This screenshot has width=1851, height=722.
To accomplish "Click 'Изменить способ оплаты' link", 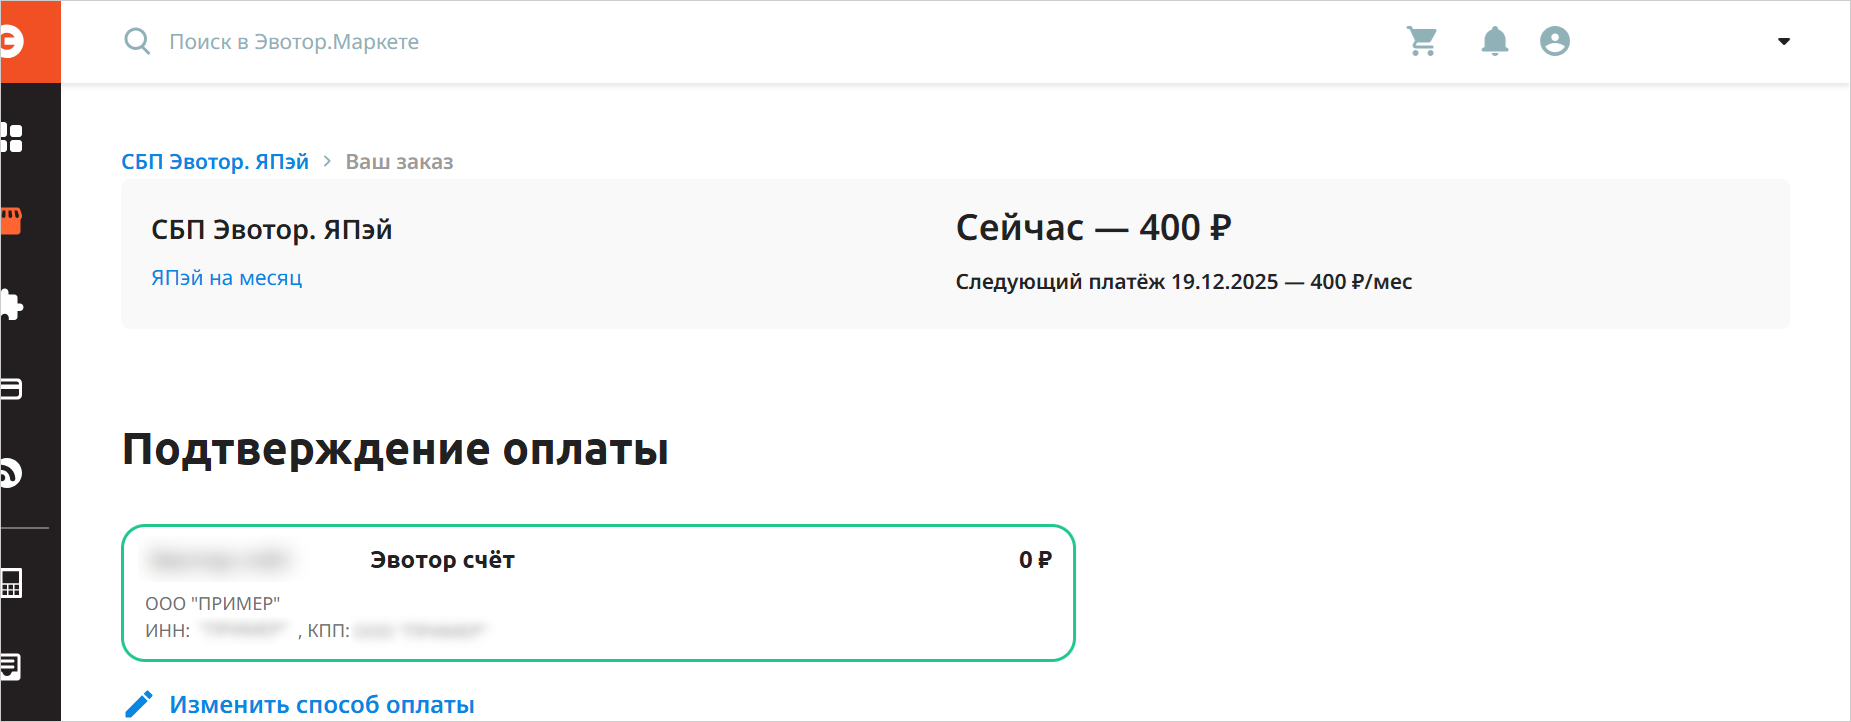I will (x=322, y=705).
